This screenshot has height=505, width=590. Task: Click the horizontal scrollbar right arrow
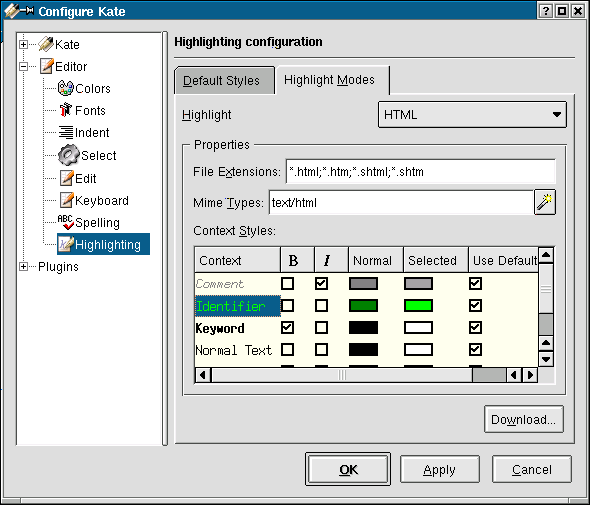click(x=530, y=375)
